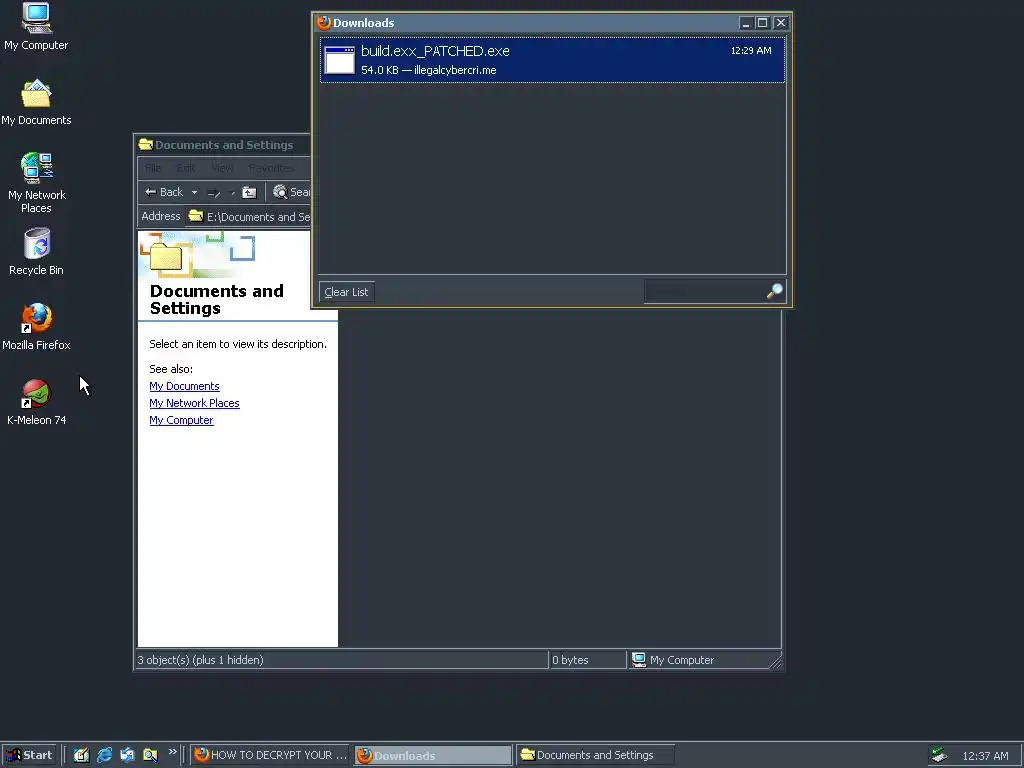
Task: Click the Show Desktop quick launch icon
Action: coord(81,755)
